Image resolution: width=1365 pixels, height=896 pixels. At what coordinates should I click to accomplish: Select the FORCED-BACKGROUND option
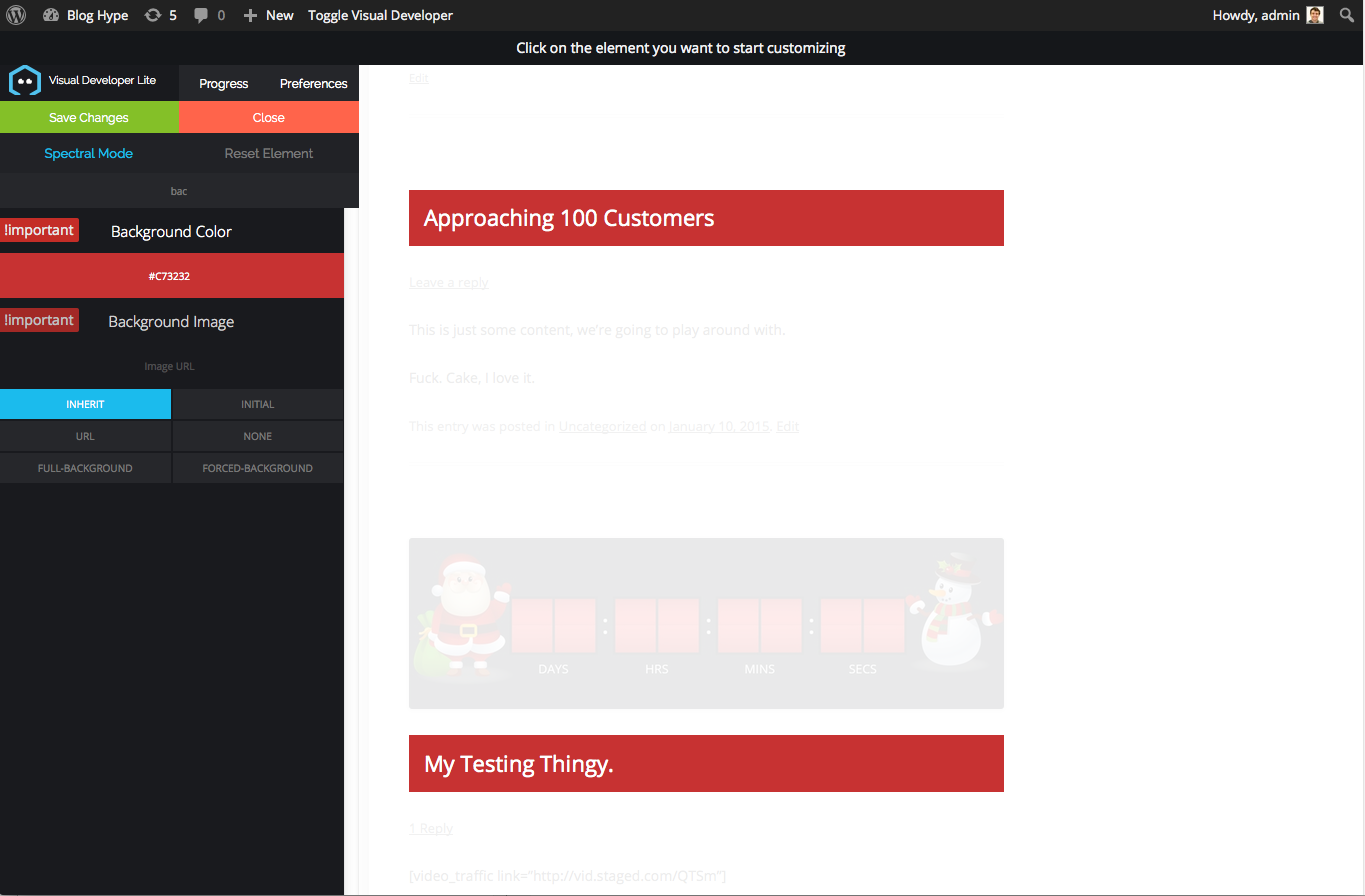click(257, 468)
